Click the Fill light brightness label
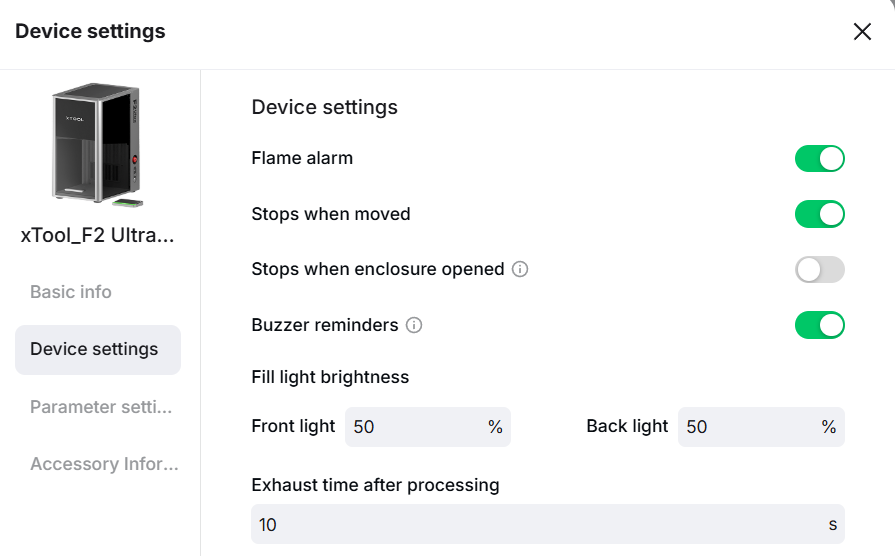This screenshot has width=895, height=556. pos(330,378)
